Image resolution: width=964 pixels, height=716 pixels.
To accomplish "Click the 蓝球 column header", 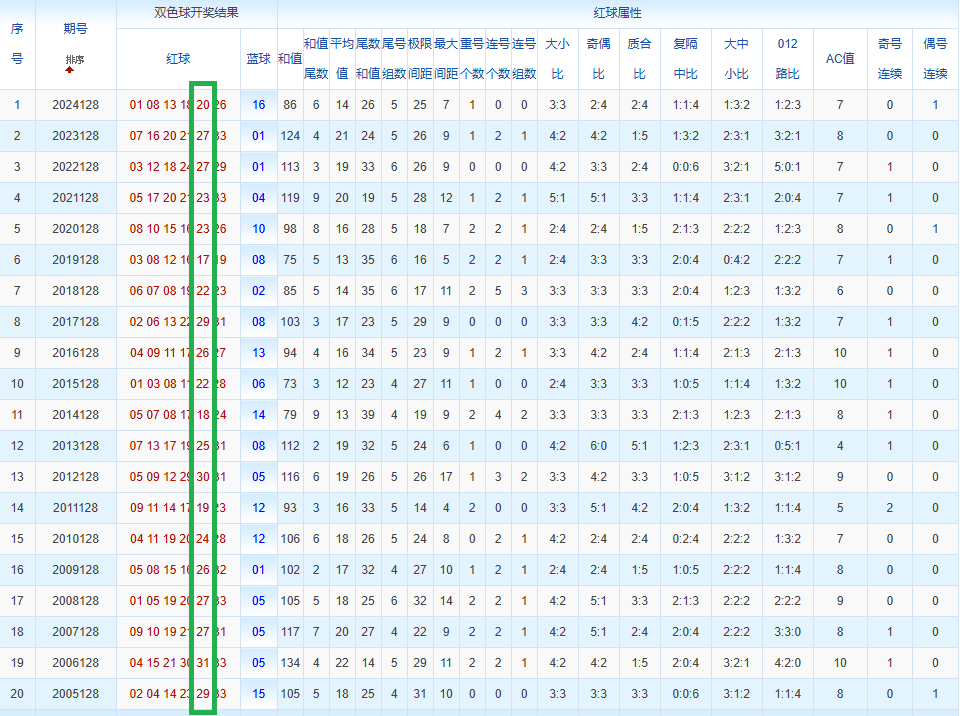I will pyautogui.click(x=259, y=59).
